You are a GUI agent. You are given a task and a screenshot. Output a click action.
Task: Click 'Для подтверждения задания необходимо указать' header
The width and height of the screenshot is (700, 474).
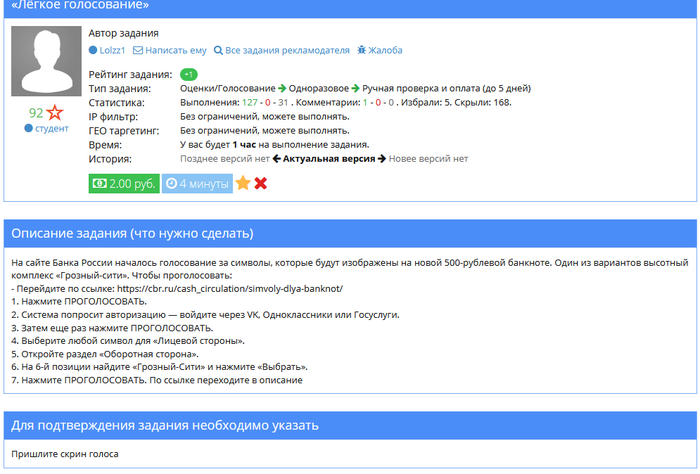pos(350,425)
